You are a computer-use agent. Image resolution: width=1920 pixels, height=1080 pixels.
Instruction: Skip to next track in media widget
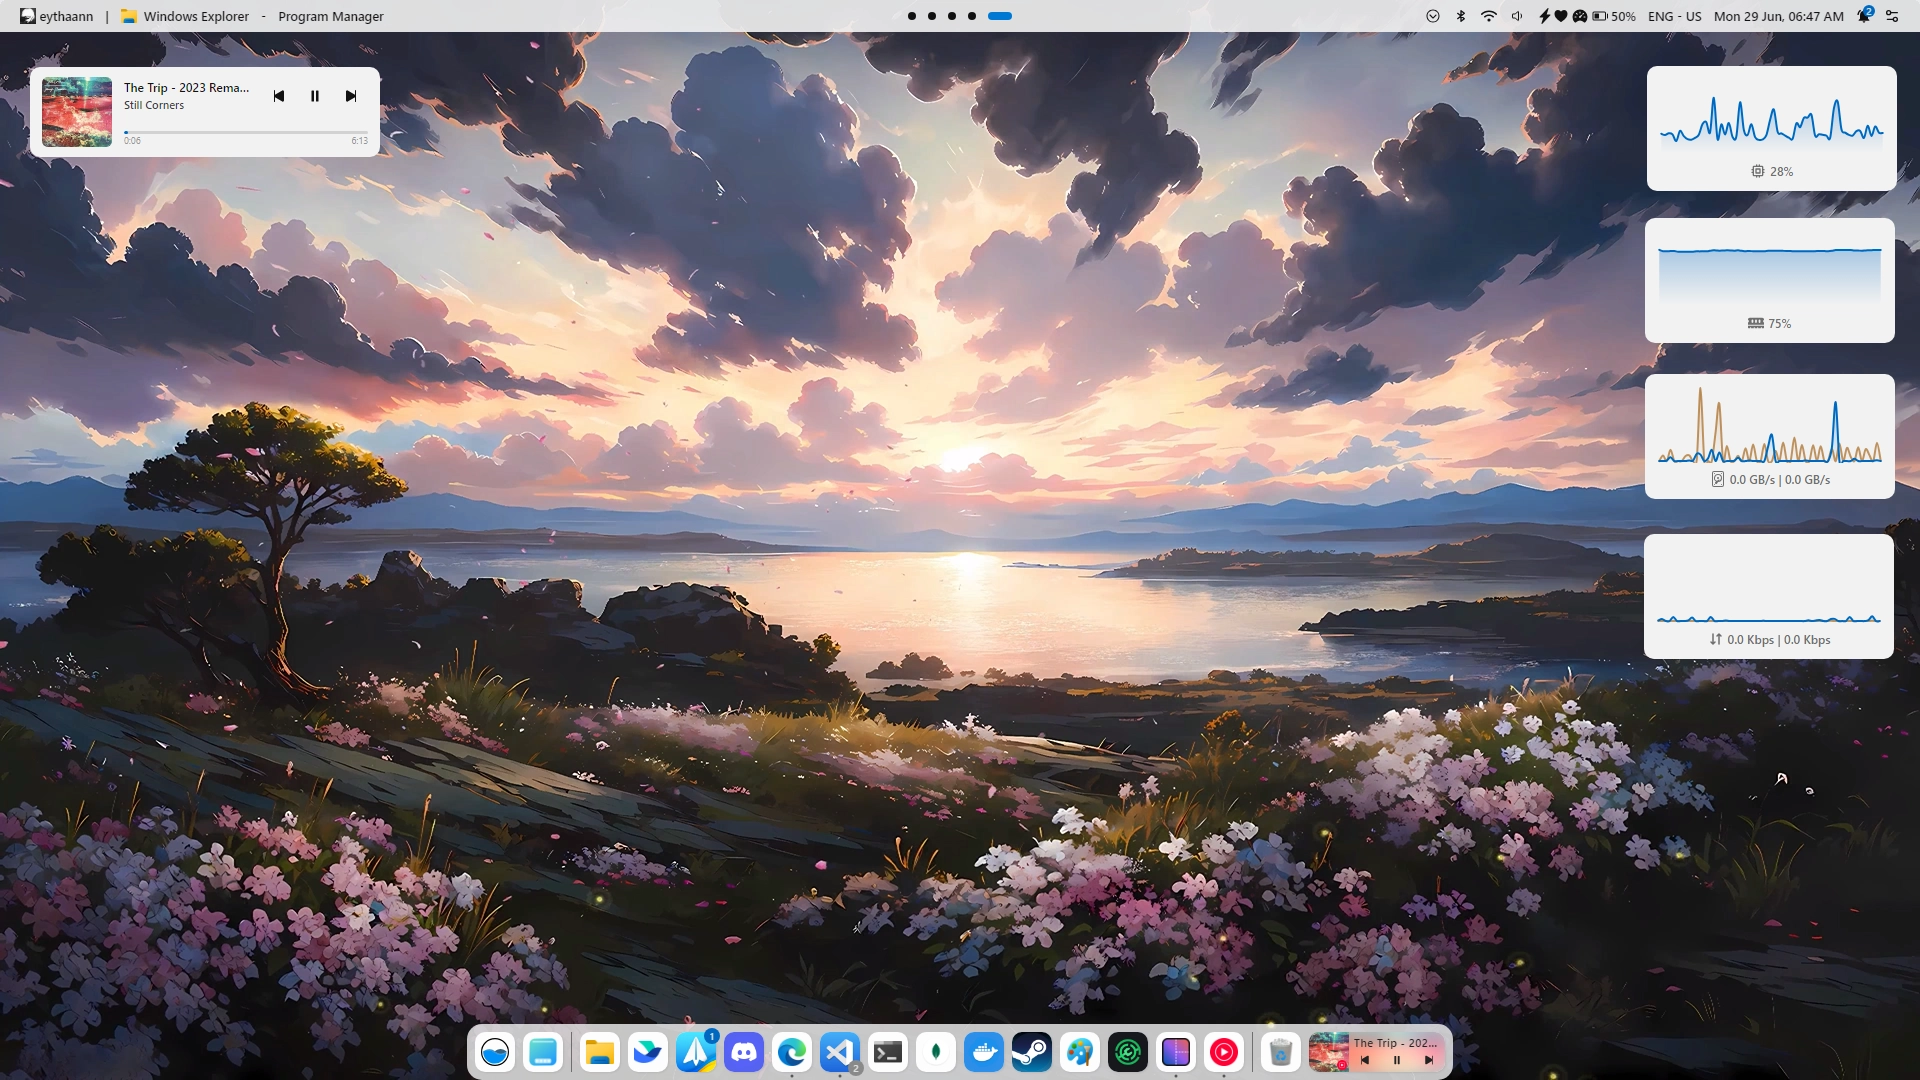[x=351, y=96]
